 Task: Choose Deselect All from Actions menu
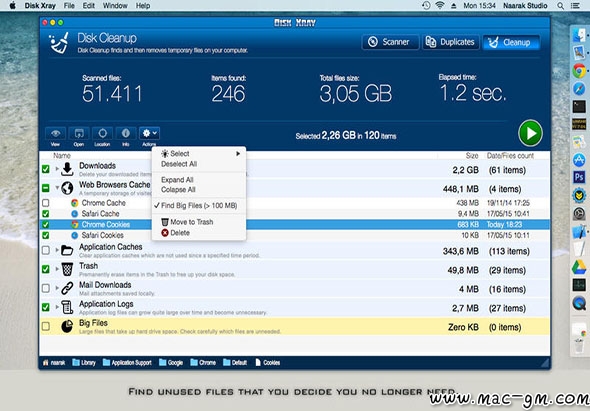coord(199,164)
